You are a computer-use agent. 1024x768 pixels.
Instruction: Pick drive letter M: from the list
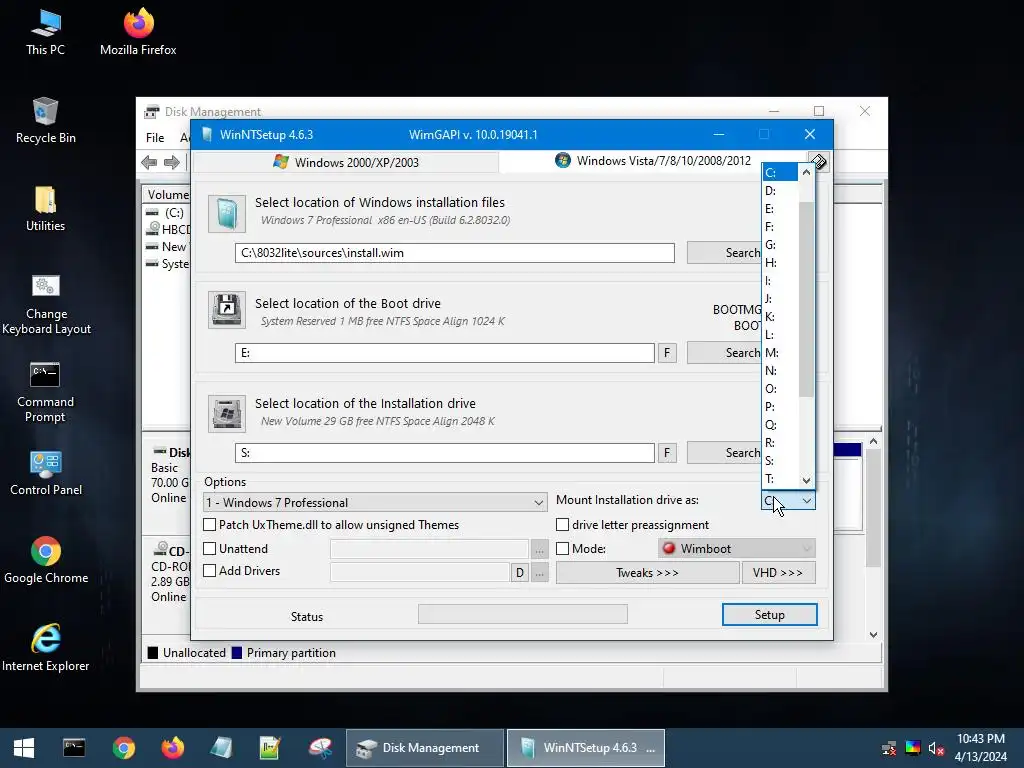tap(780, 353)
